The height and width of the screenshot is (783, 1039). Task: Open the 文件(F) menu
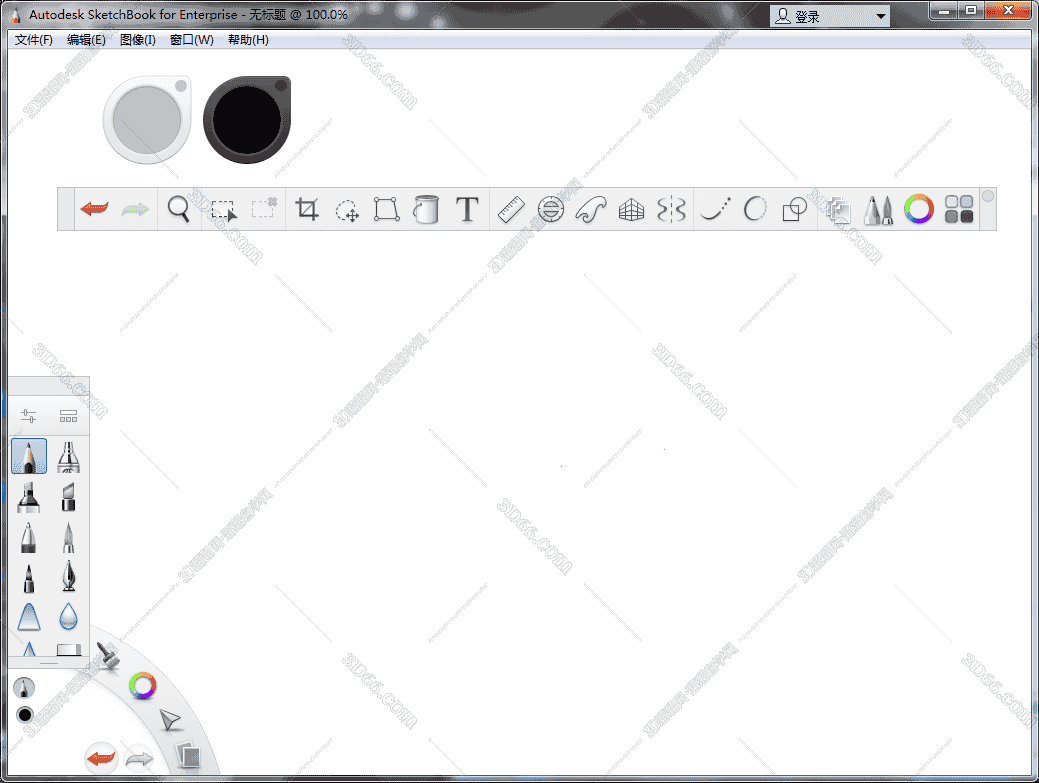[x=33, y=40]
